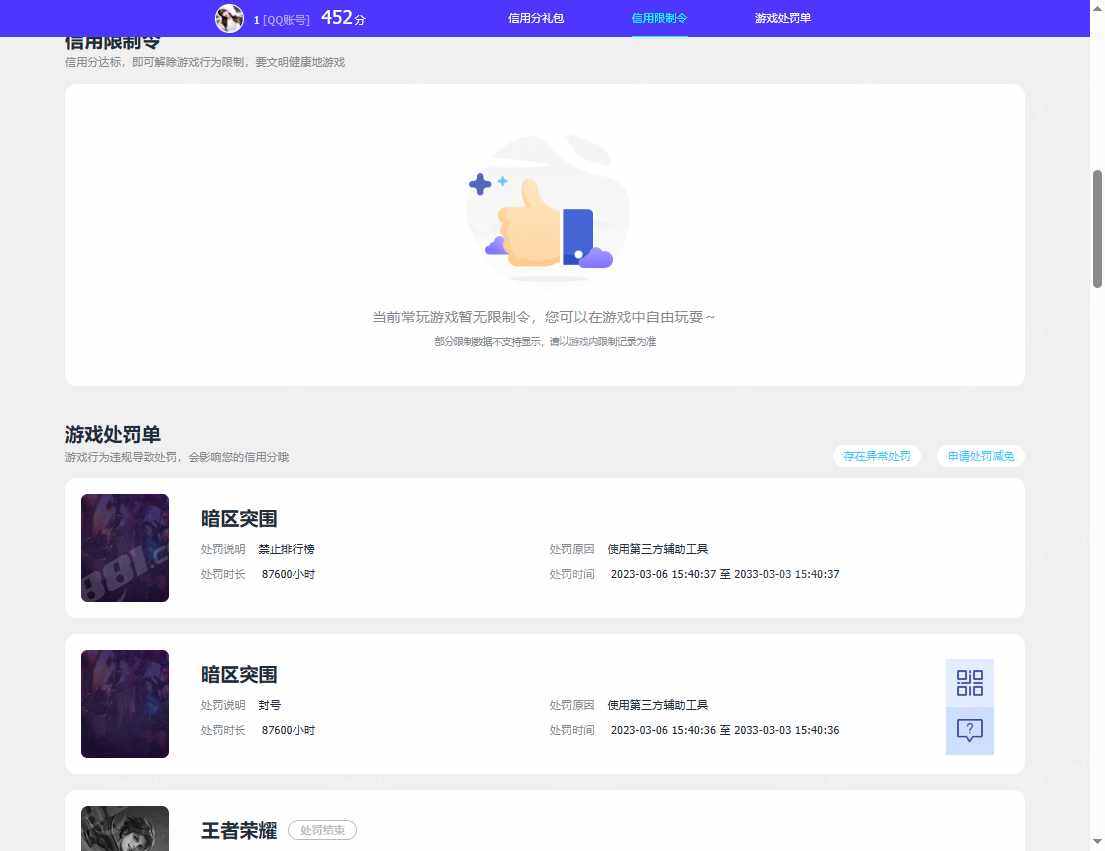Click the 存在异常处罚 button
This screenshot has width=1105, height=851.
[877, 456]
